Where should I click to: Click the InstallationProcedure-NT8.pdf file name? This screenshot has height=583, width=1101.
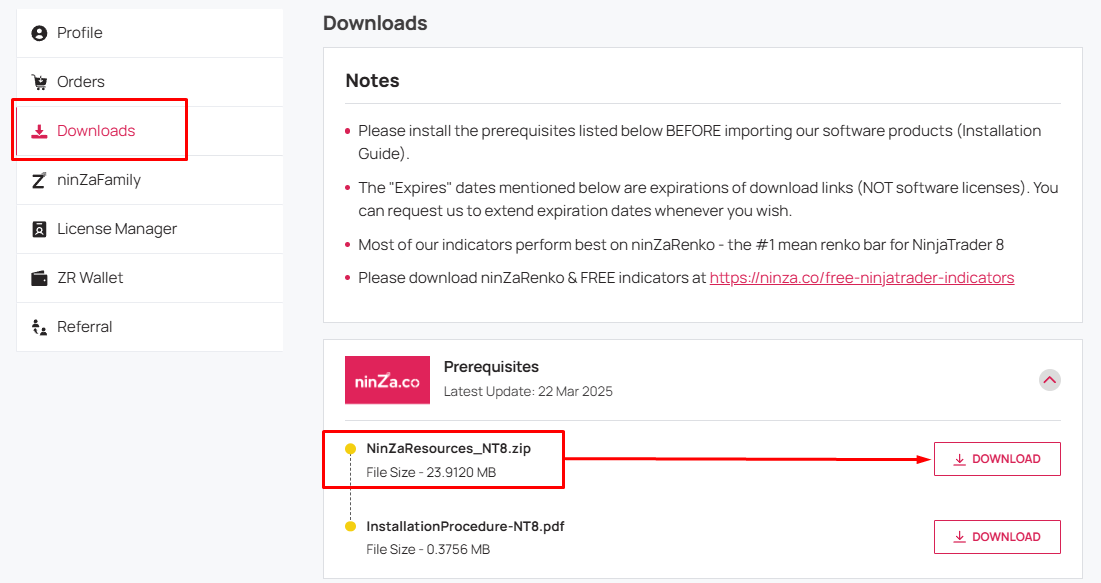465,526
